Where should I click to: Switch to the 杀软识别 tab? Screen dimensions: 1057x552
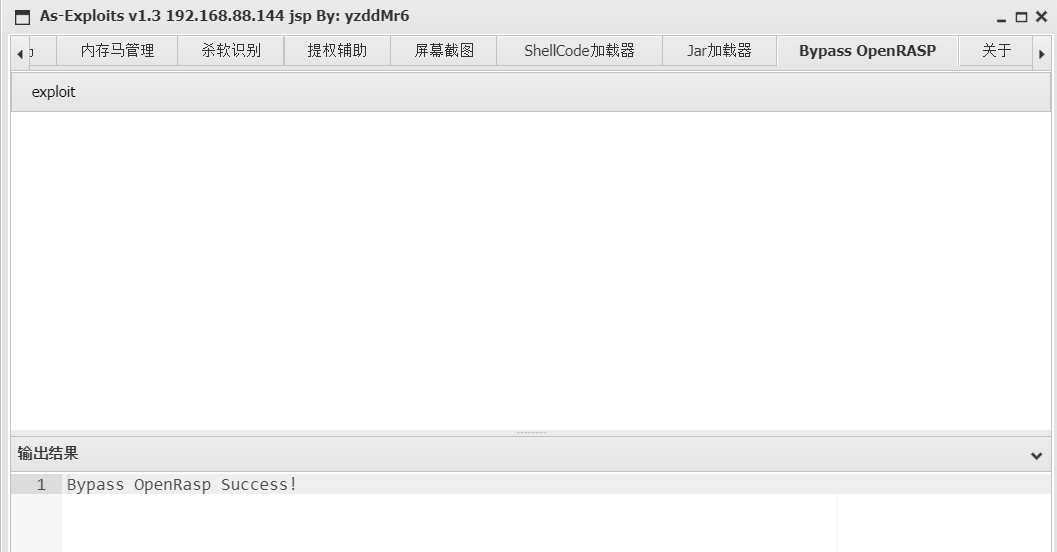pos(231,51)
